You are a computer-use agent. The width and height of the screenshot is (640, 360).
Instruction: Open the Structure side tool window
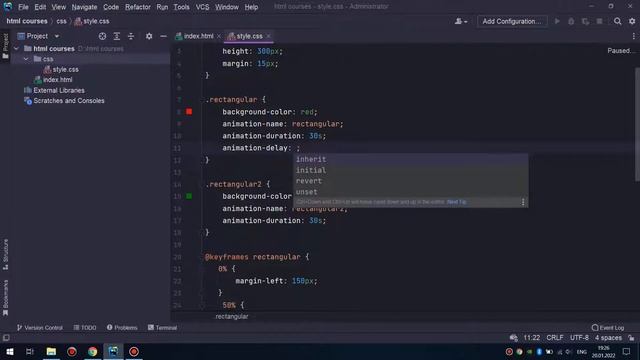[5, 254]
